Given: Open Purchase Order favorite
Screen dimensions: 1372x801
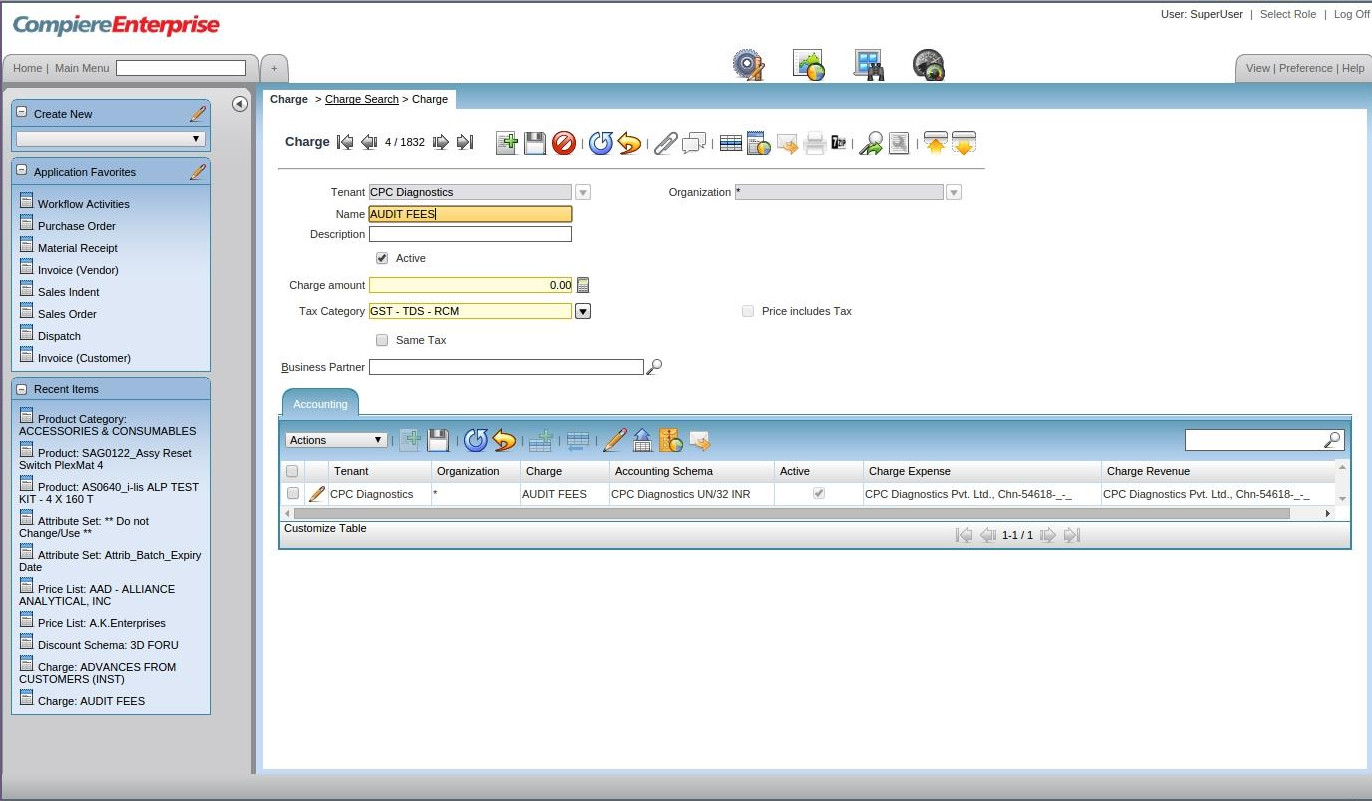Looking at the screenshot, I should coord(77,226).
